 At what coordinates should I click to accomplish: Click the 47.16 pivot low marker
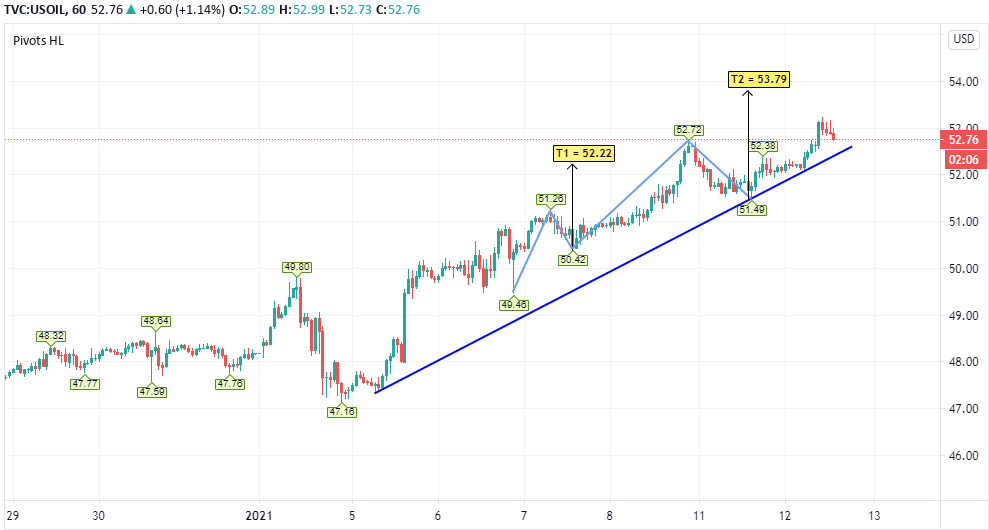click(342, 412)
